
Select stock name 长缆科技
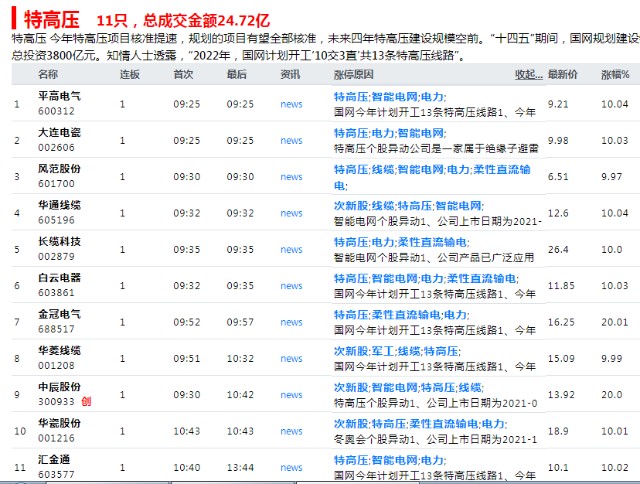coord(59,241)
